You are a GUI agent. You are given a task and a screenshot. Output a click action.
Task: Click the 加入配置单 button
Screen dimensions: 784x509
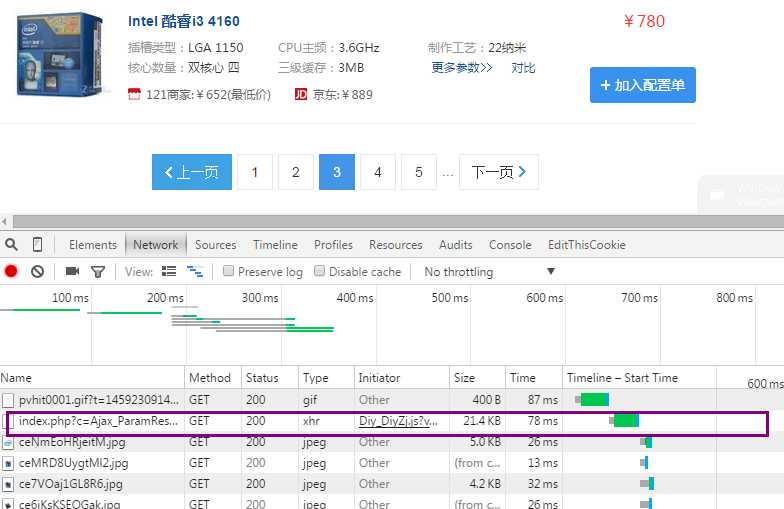[x=642, y=85]
